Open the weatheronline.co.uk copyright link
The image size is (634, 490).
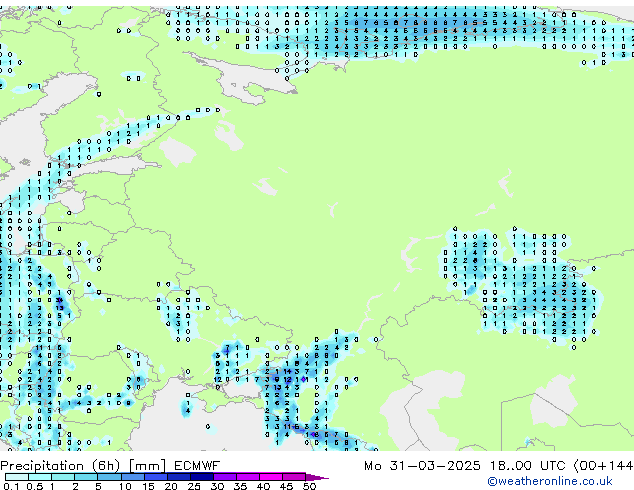click(550, 481)
